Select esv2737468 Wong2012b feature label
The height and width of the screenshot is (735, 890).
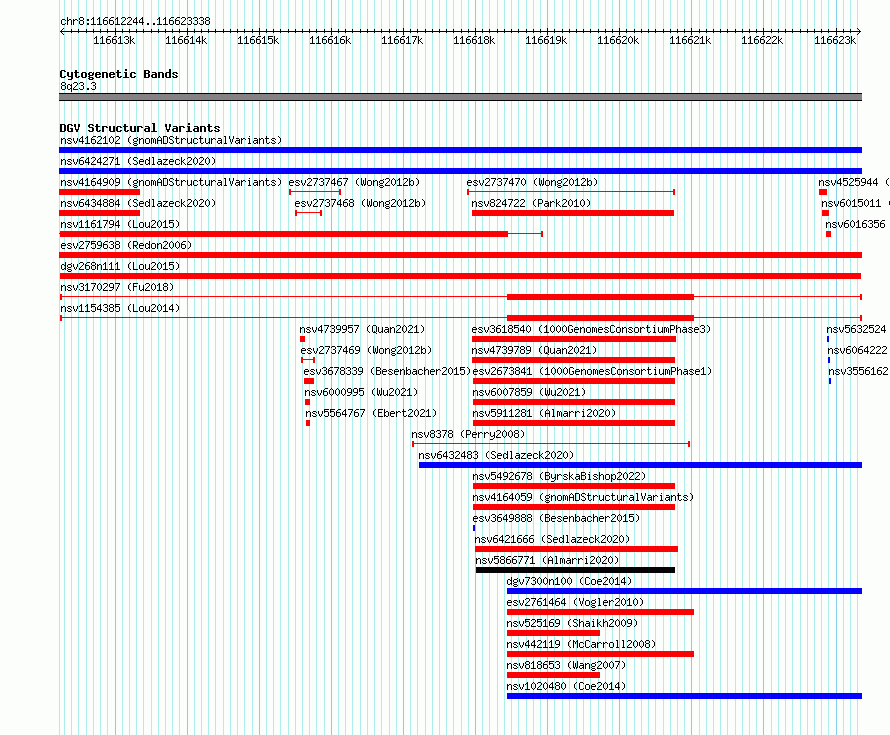[x=360, y=203]
